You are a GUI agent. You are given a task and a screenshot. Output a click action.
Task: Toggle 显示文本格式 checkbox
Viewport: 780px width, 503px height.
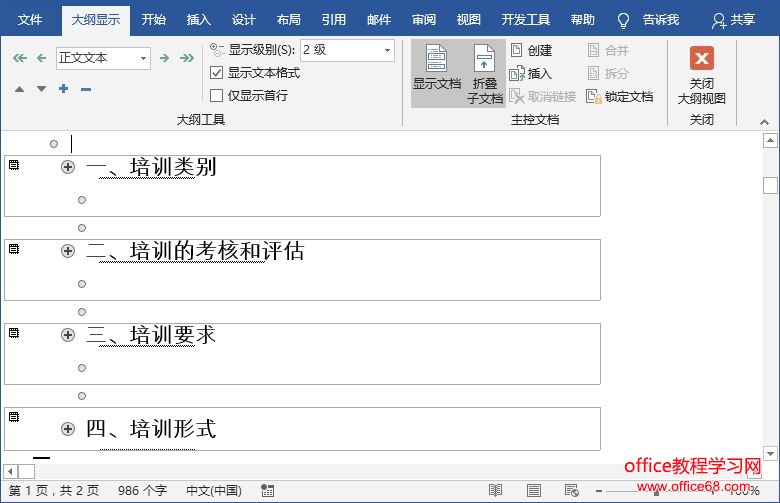coord(216,73)
